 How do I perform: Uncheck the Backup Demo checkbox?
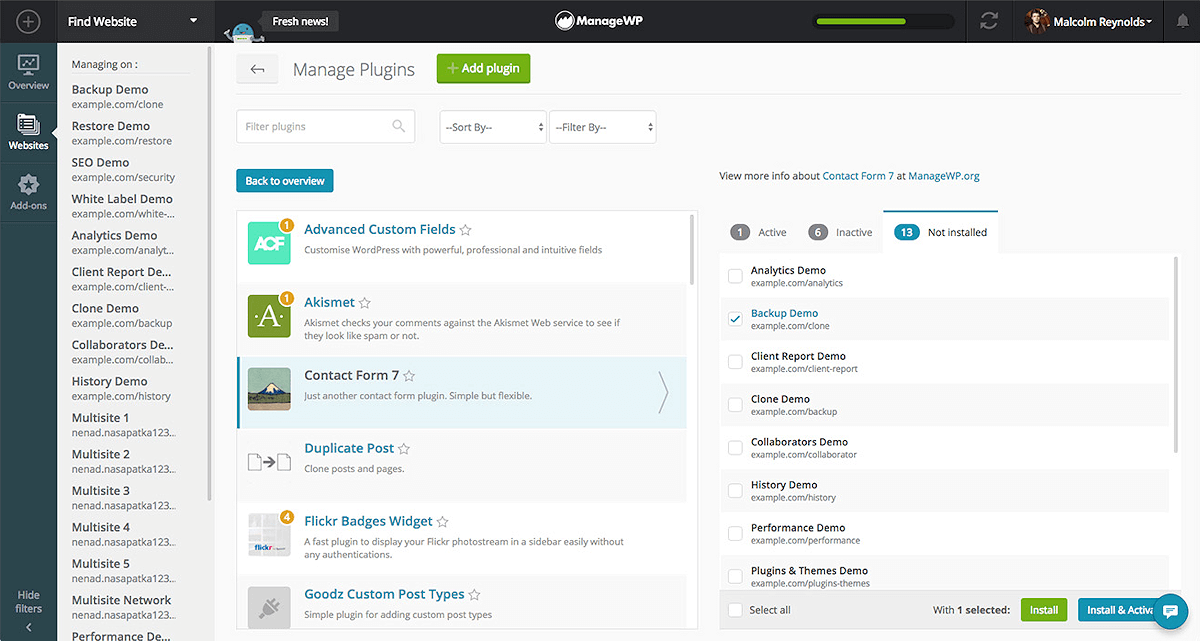click(735, 319)
